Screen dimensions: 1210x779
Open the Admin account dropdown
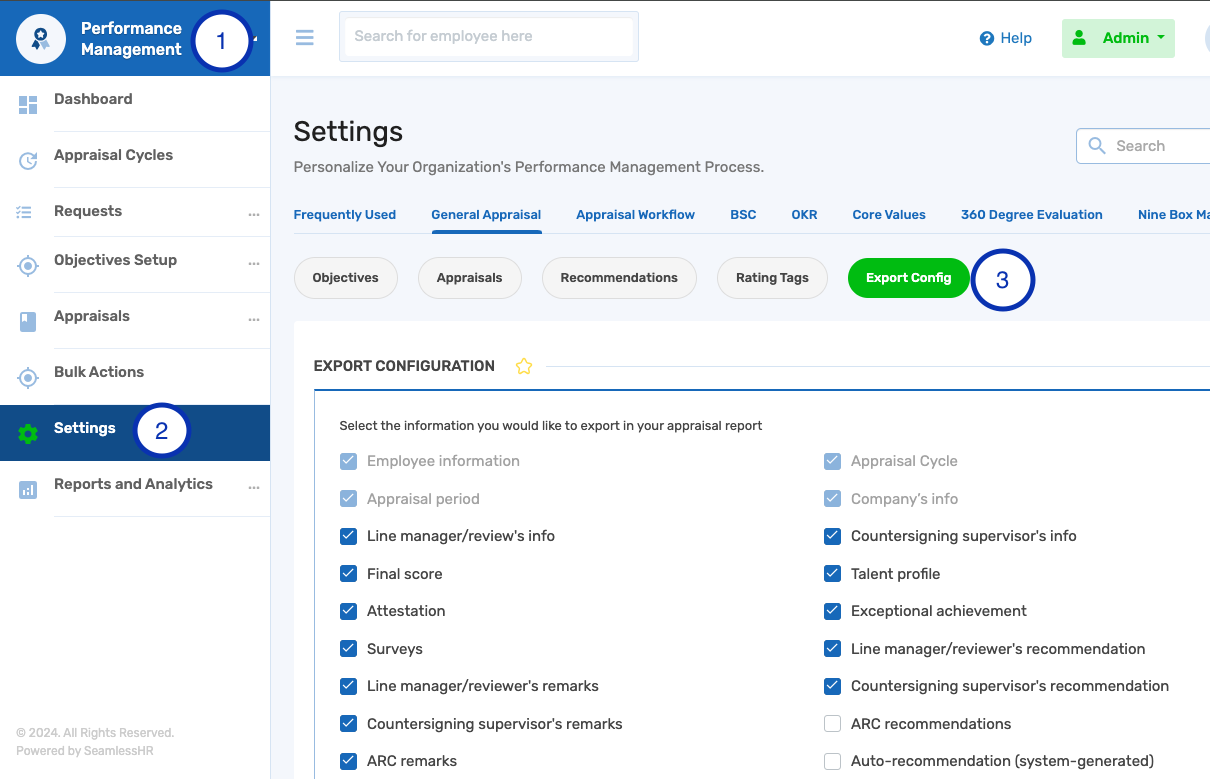point(1118,38)
